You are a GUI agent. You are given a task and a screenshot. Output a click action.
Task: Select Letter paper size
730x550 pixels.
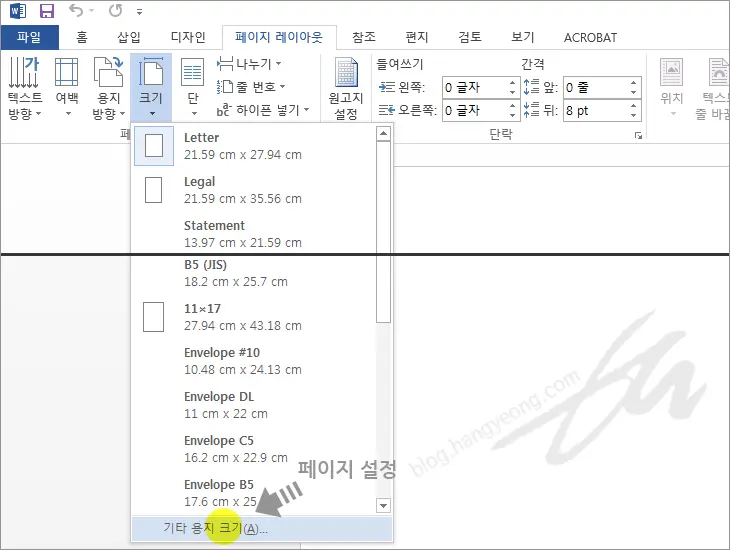click(254, 146)
